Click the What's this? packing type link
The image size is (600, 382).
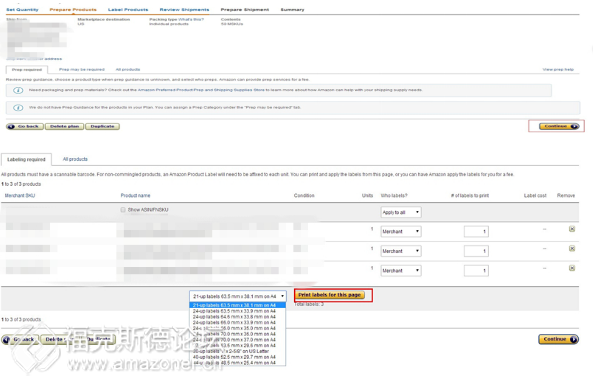tap(191, 19)
